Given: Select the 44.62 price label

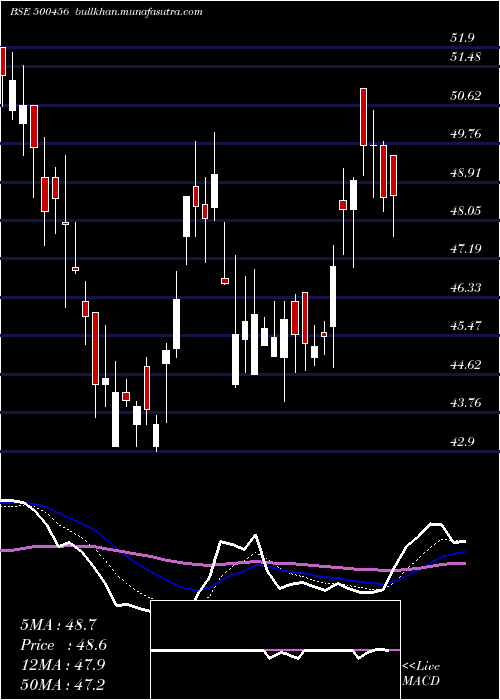Looking at the screenshot, I should point(466,364).
